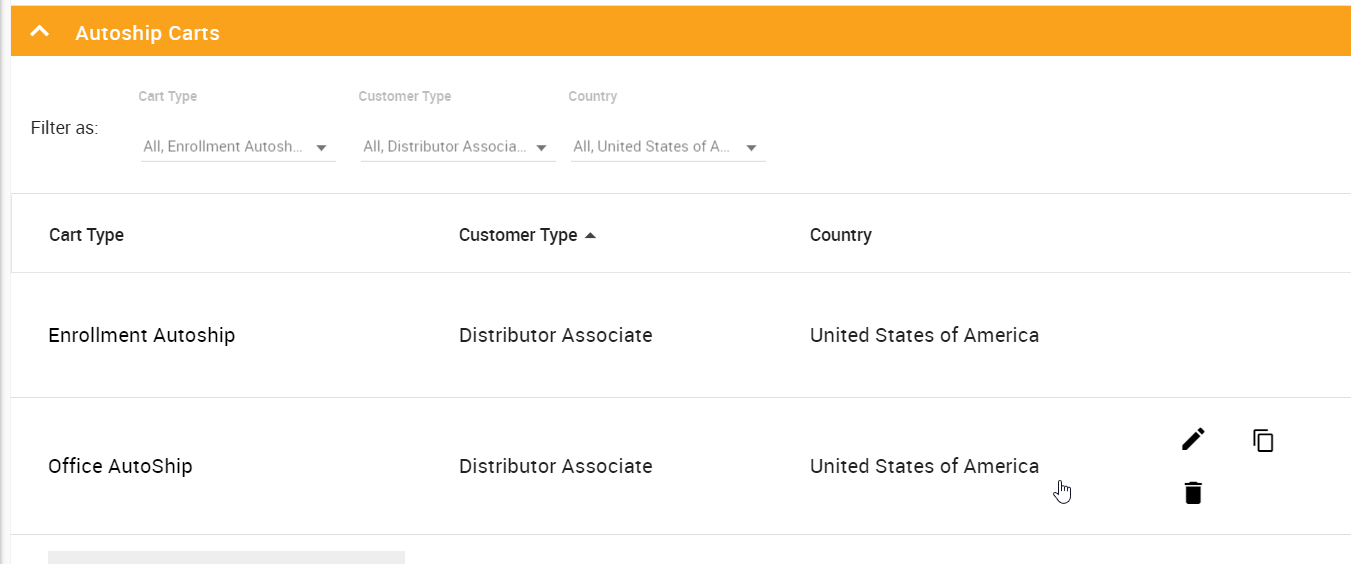Open the Cart Type filter dropdown
The image size is (1351, 564).
coord(238,147)
